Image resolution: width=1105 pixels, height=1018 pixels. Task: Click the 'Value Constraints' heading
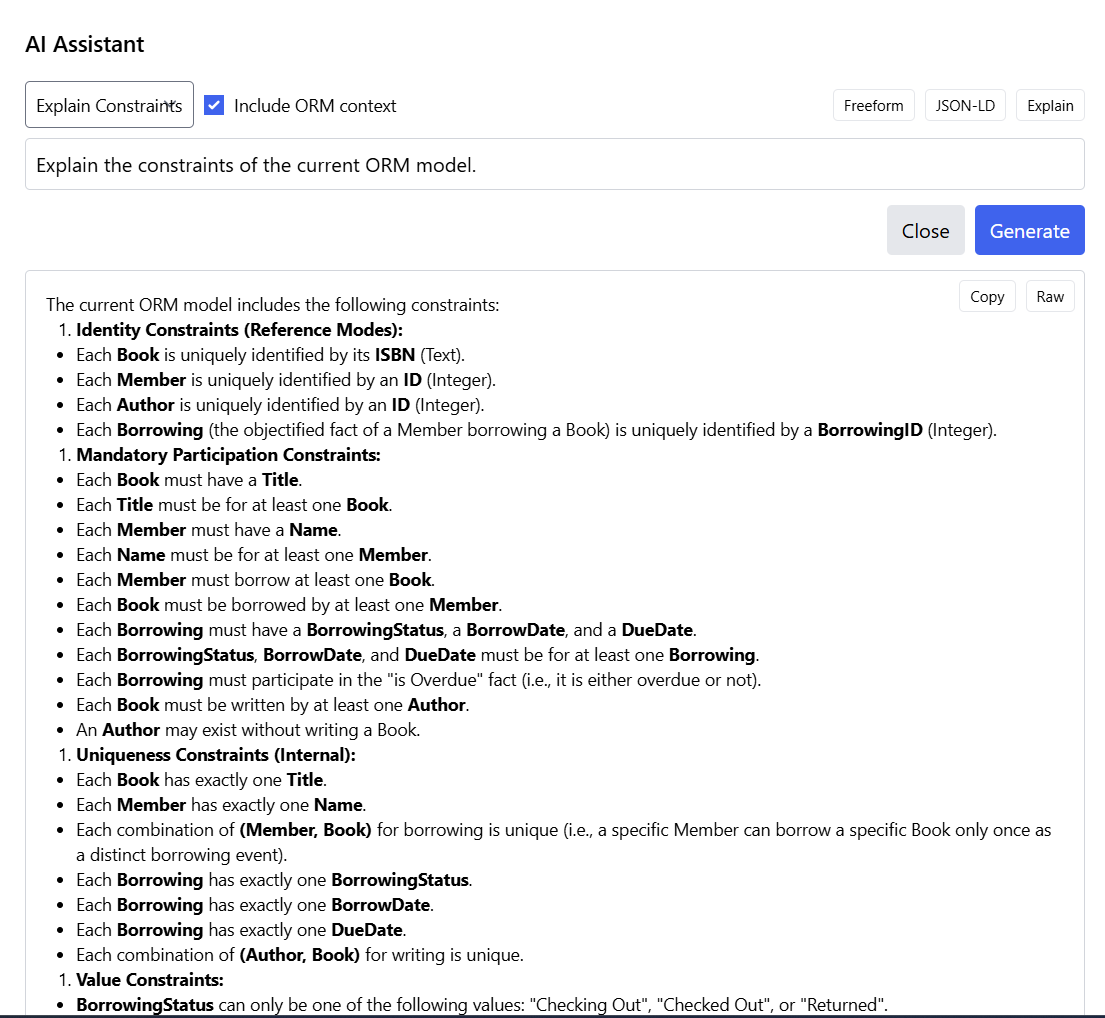click(150, 980)
